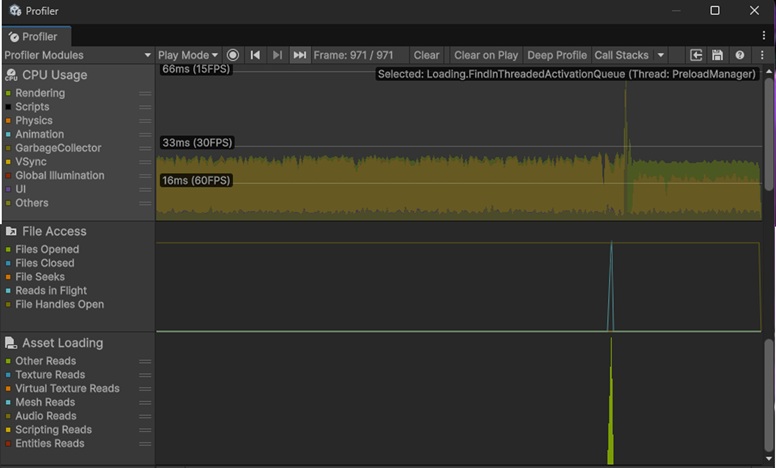Click the CPU Usage module header

pyautogui.click(x=54, y=75)
